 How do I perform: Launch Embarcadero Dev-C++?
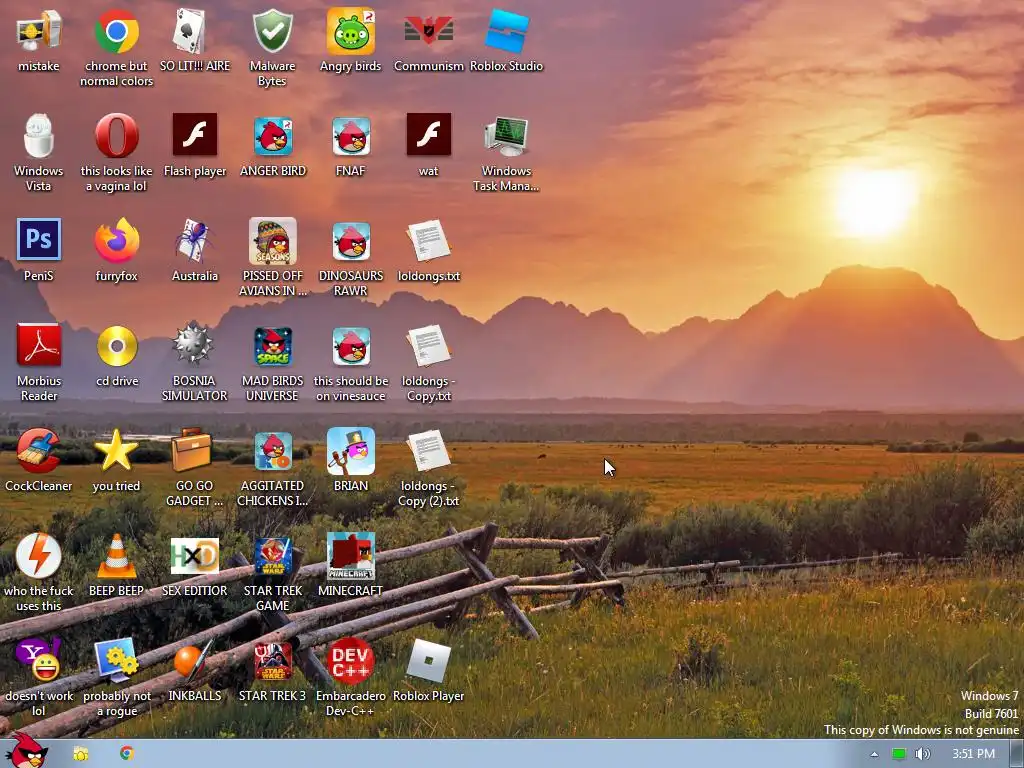click(x=351, y=660)
